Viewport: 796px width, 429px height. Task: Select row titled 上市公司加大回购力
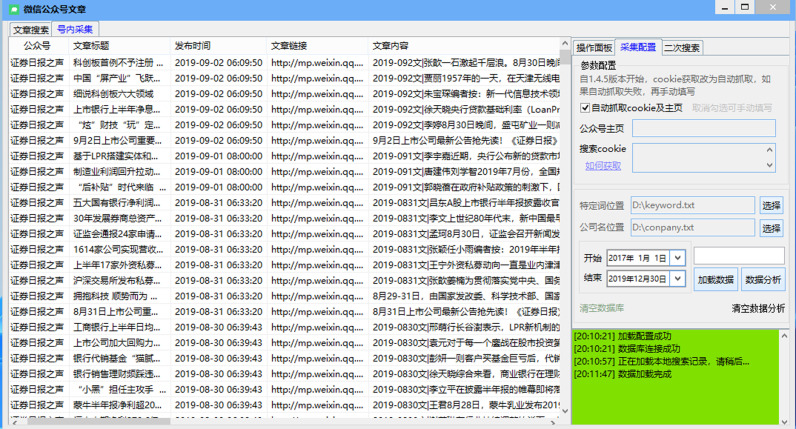(284, 343)
